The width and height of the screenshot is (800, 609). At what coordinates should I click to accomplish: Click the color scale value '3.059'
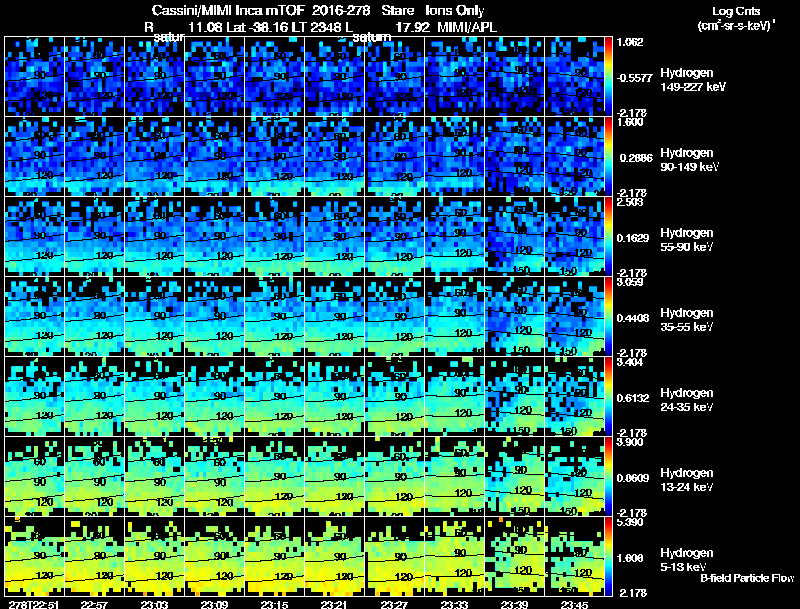631,282
